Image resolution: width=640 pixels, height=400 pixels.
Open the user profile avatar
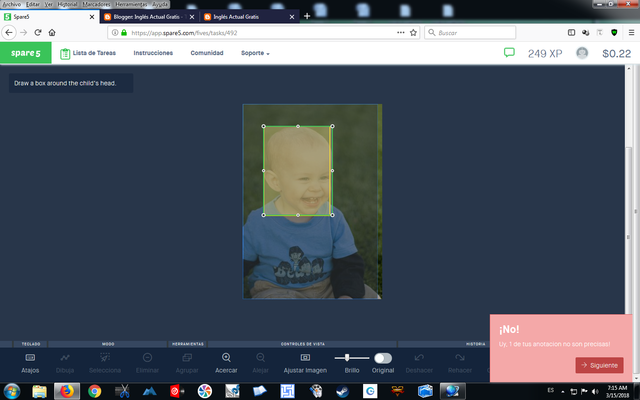point(582,53)
